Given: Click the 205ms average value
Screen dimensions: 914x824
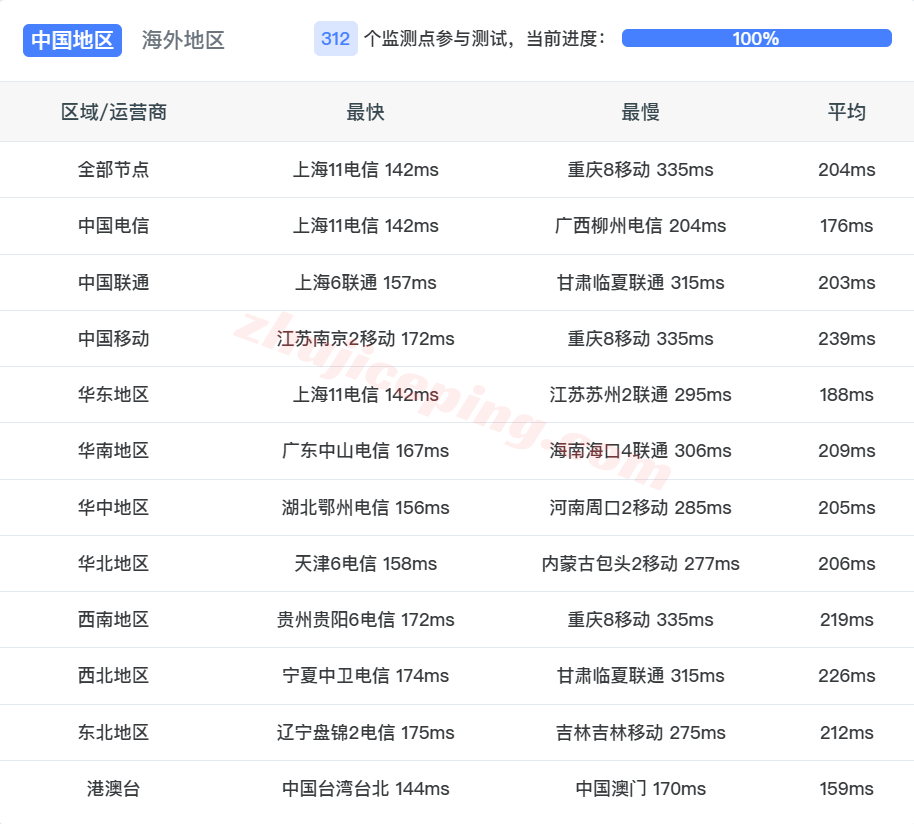Looking at the screenshot, I should (846, 508).
